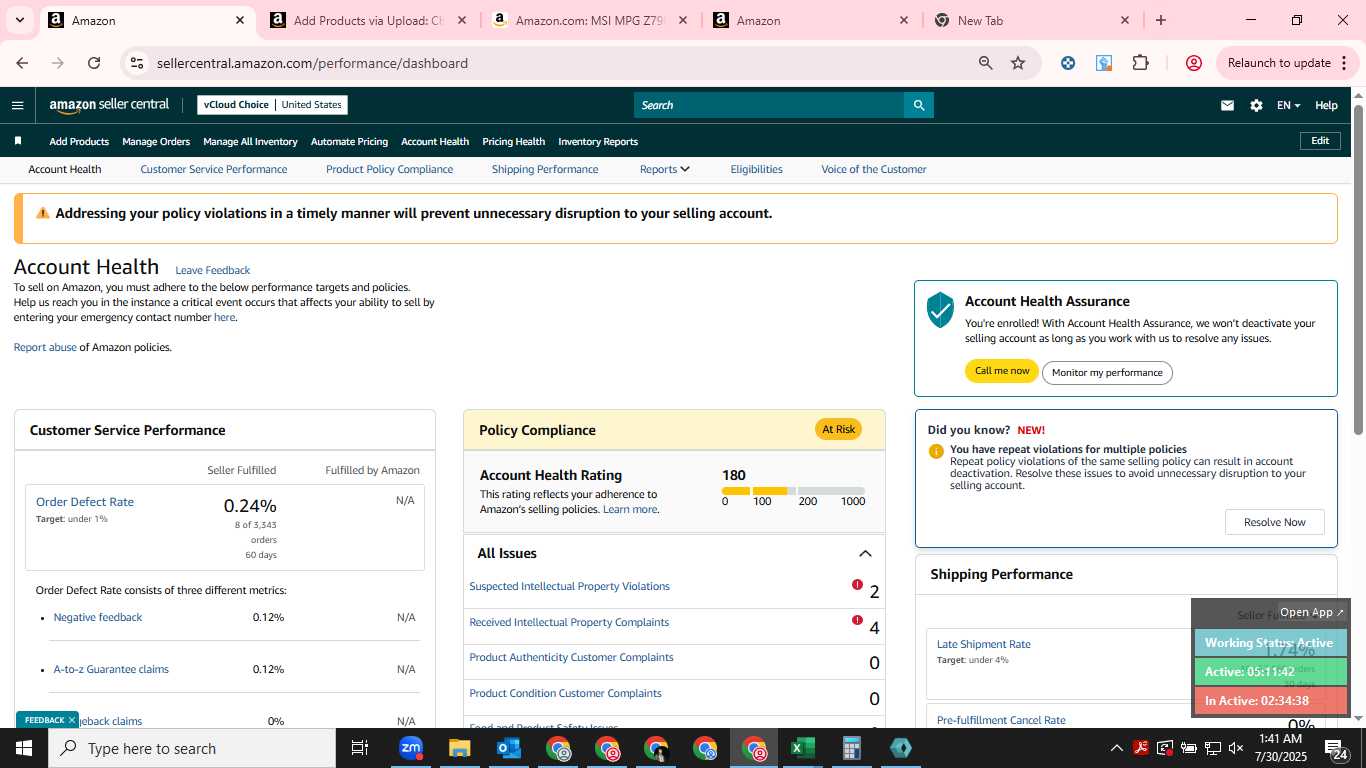Collapse the All Issues section
The image size is (1366, 768).
[865, 554]
